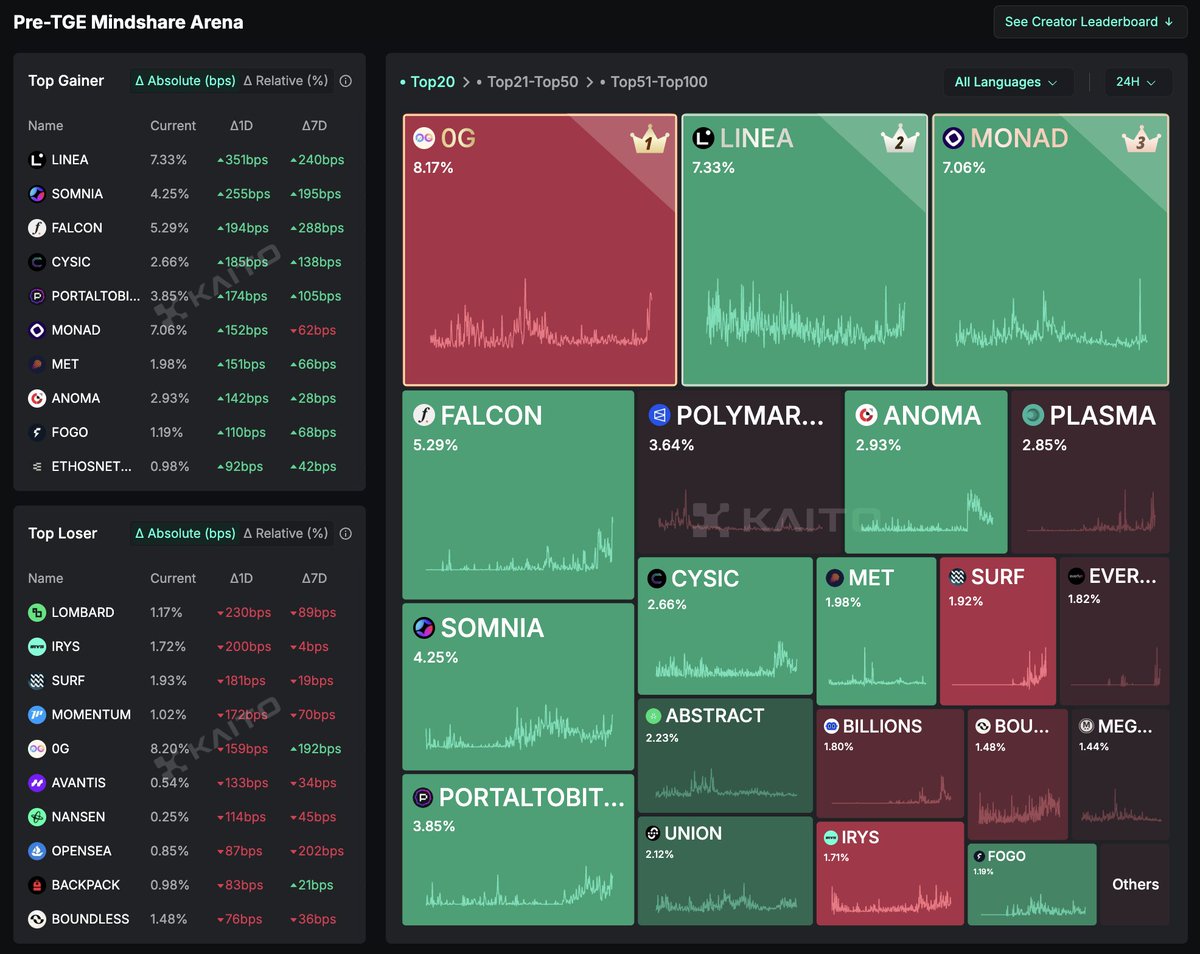
Task: Open the LINEA rank 2 treemap tile
Action: point(804,250)
